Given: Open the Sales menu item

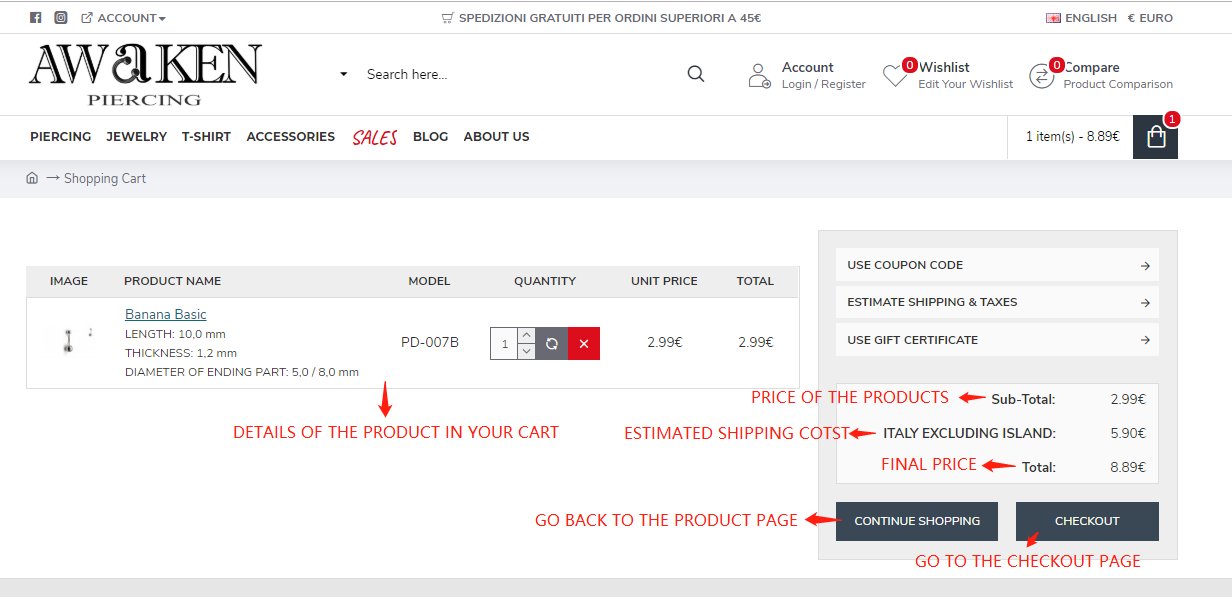Looking at the screenshot, I should (374, 137).
